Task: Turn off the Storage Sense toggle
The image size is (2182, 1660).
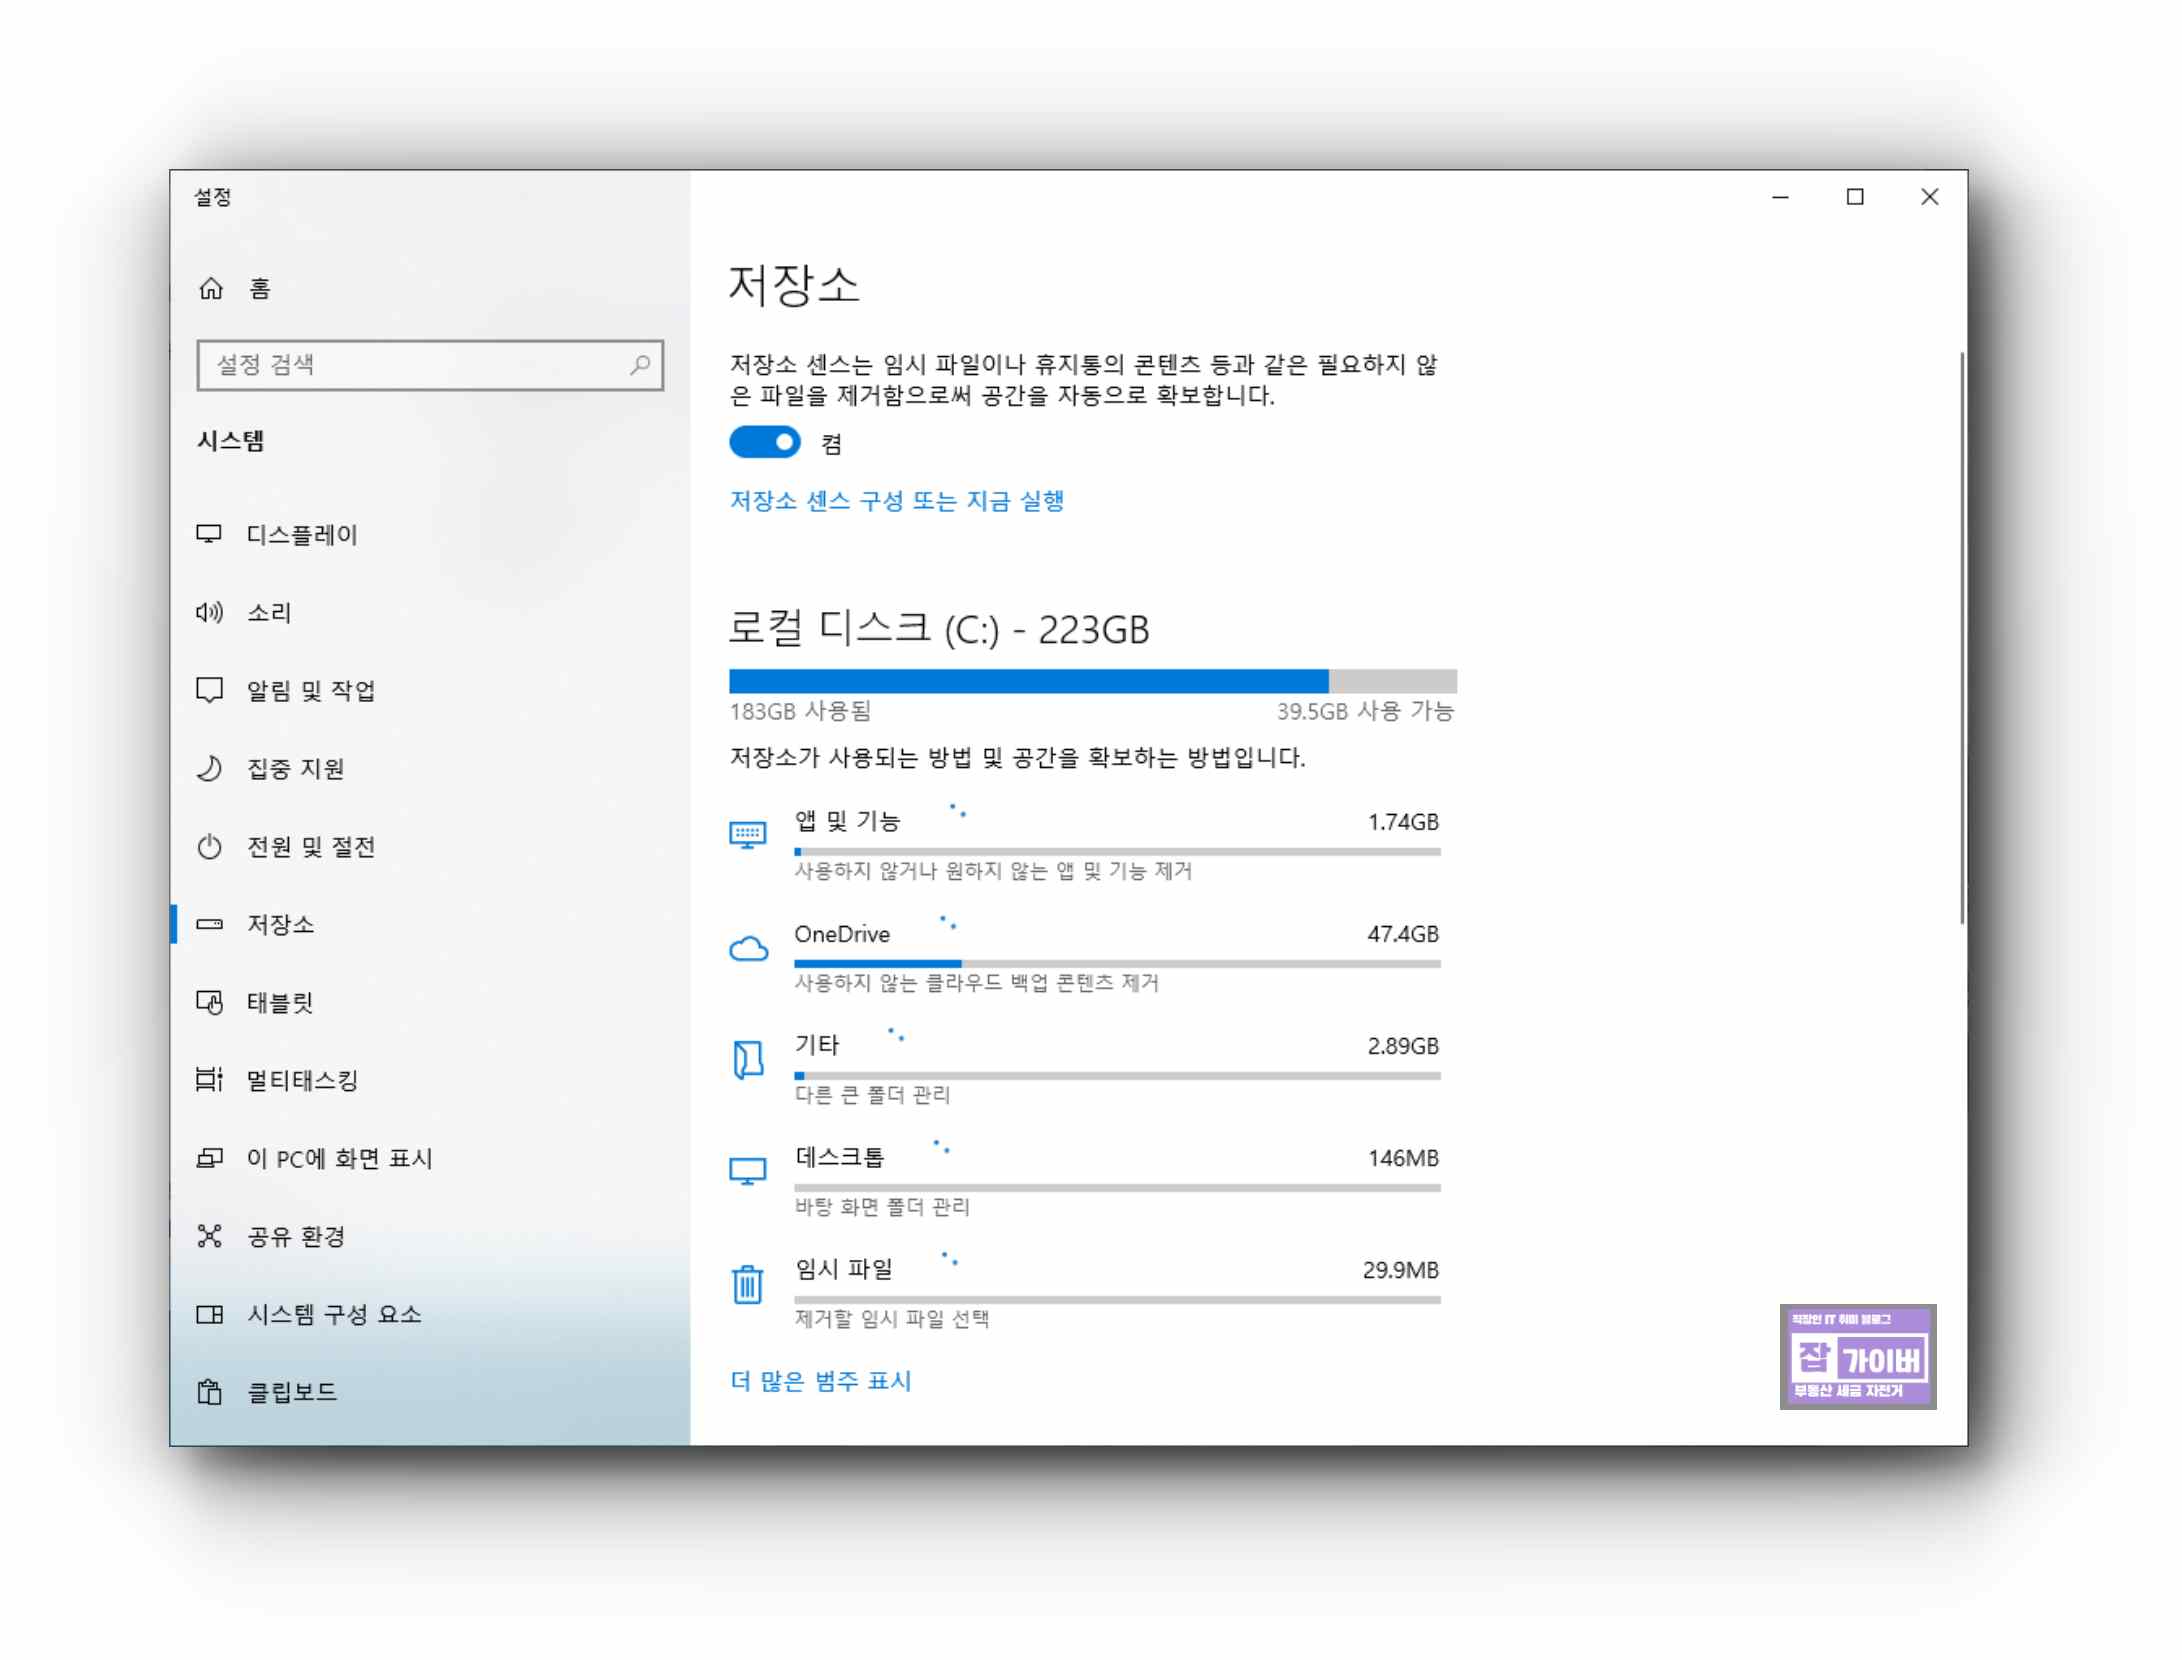Action: tap(765, 442)
